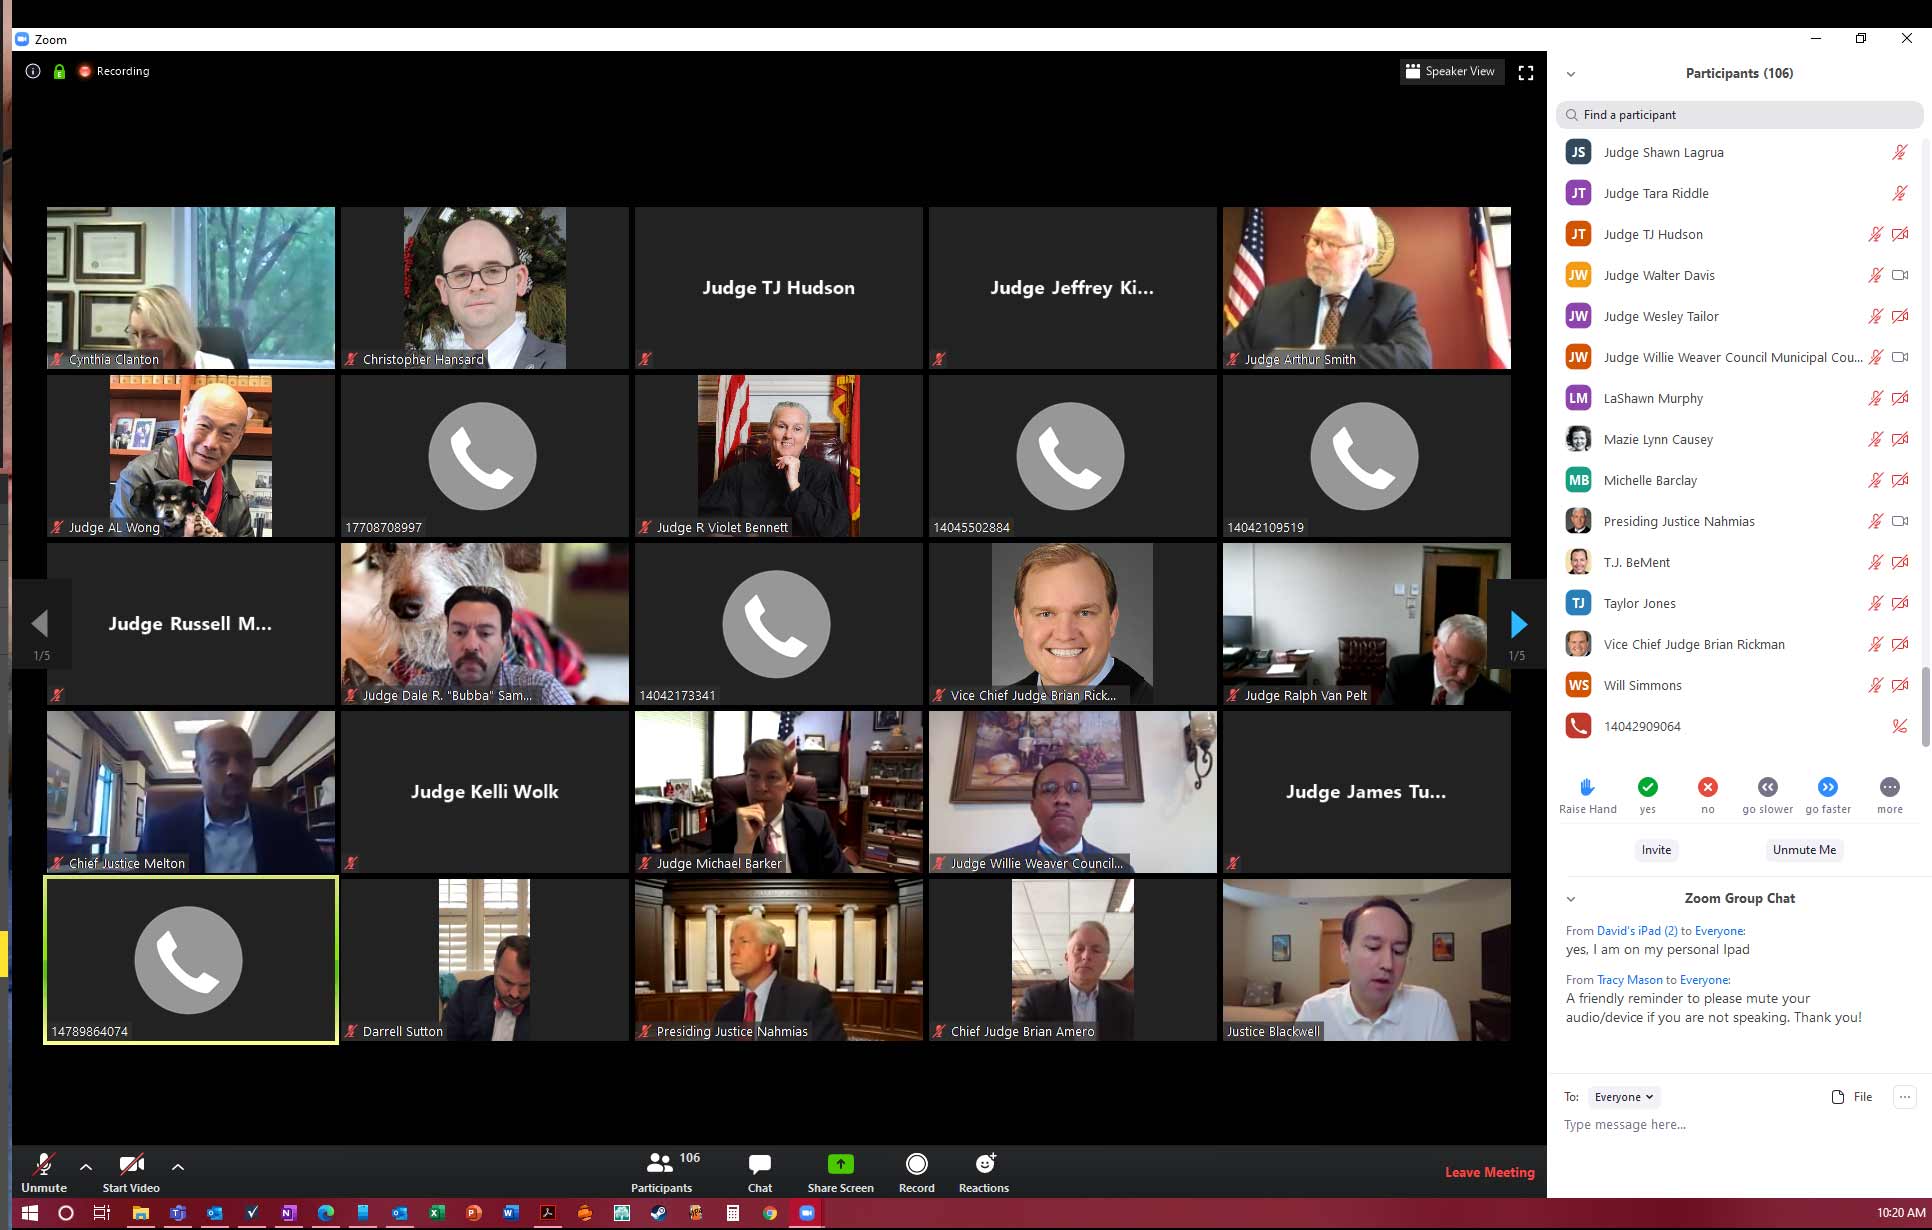Go to next gallery page arrow
This screenshot has height=1230, width=1932.
tap(1518, 624)
